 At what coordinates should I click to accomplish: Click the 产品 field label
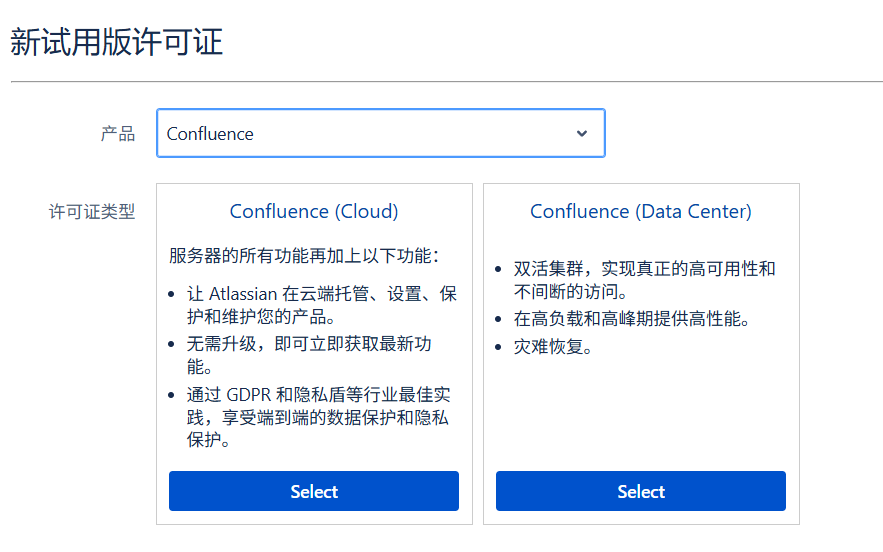click(x=118, y=134)
